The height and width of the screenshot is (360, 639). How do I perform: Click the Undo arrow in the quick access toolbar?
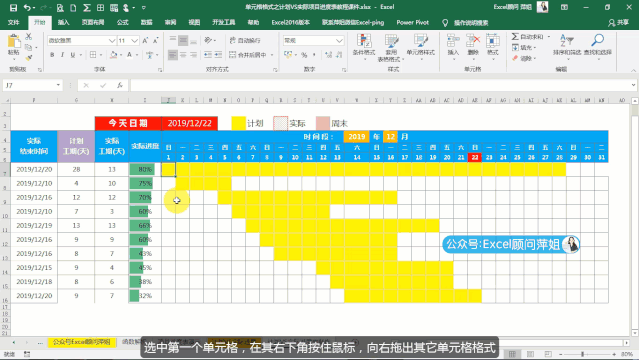27,7
